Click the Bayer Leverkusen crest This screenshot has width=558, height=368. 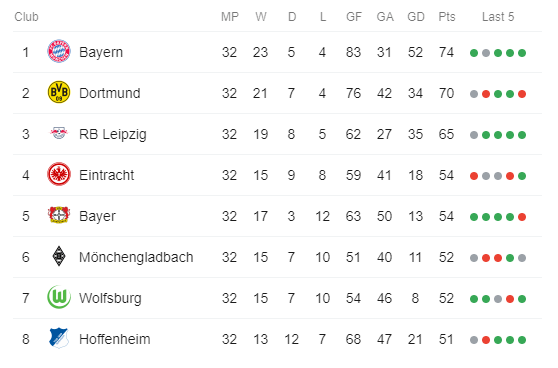point(59,215)
